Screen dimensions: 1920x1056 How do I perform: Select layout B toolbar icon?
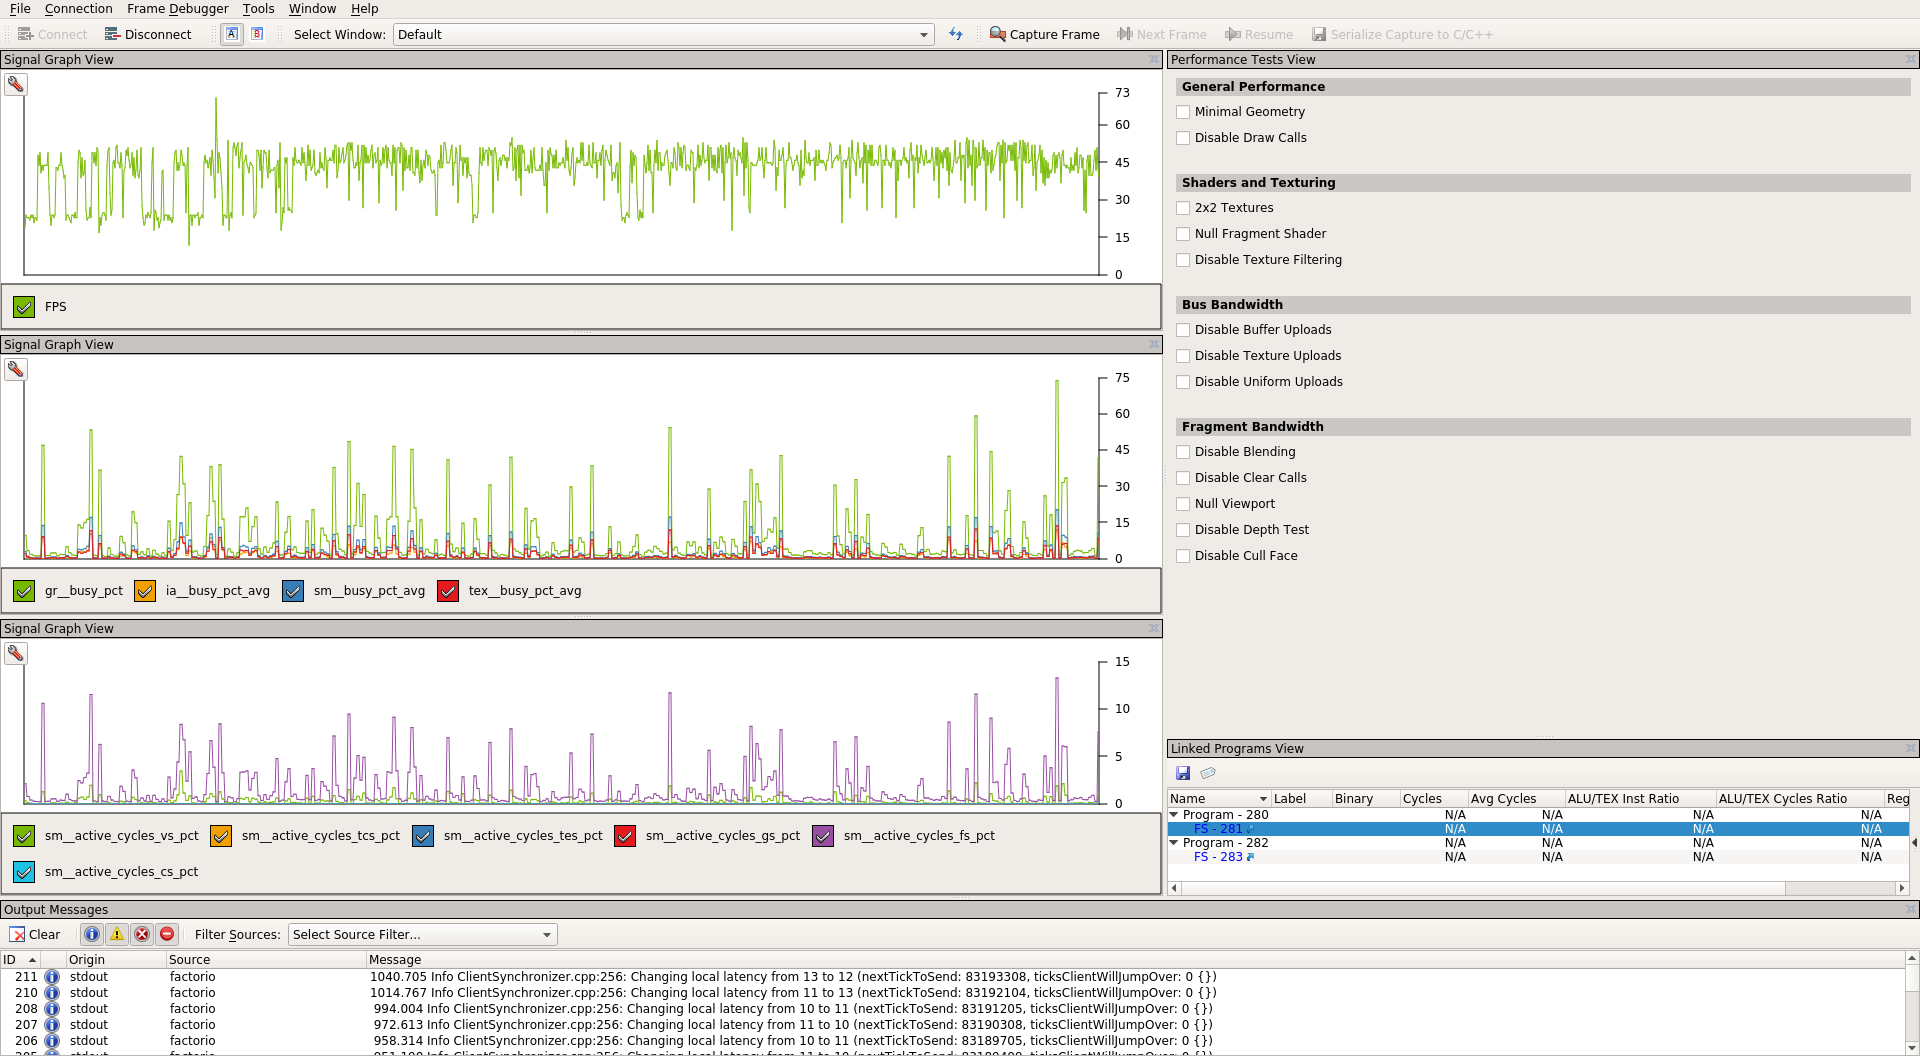click(257, 34)
